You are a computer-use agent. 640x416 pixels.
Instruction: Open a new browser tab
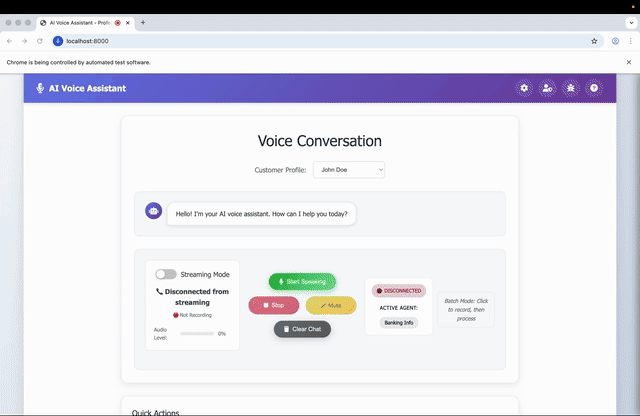[x=143, y=21]
